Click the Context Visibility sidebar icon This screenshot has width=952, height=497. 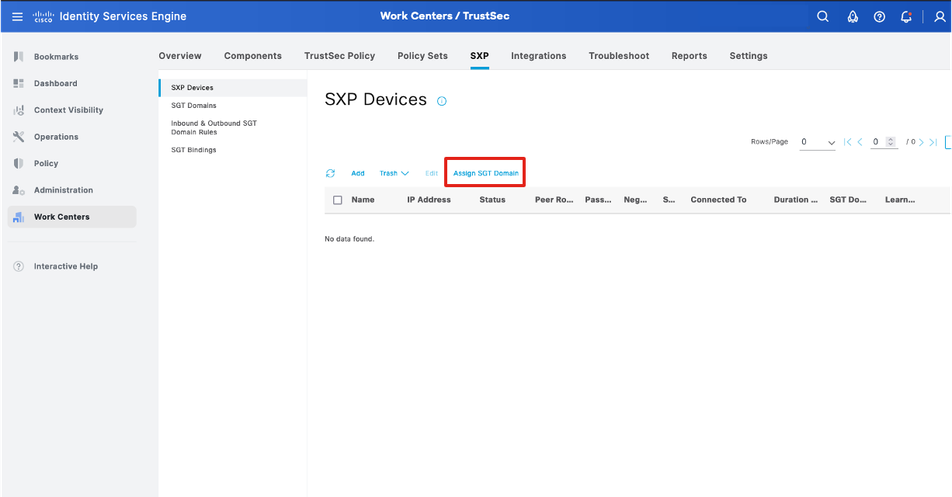click(x=18, y=110)
